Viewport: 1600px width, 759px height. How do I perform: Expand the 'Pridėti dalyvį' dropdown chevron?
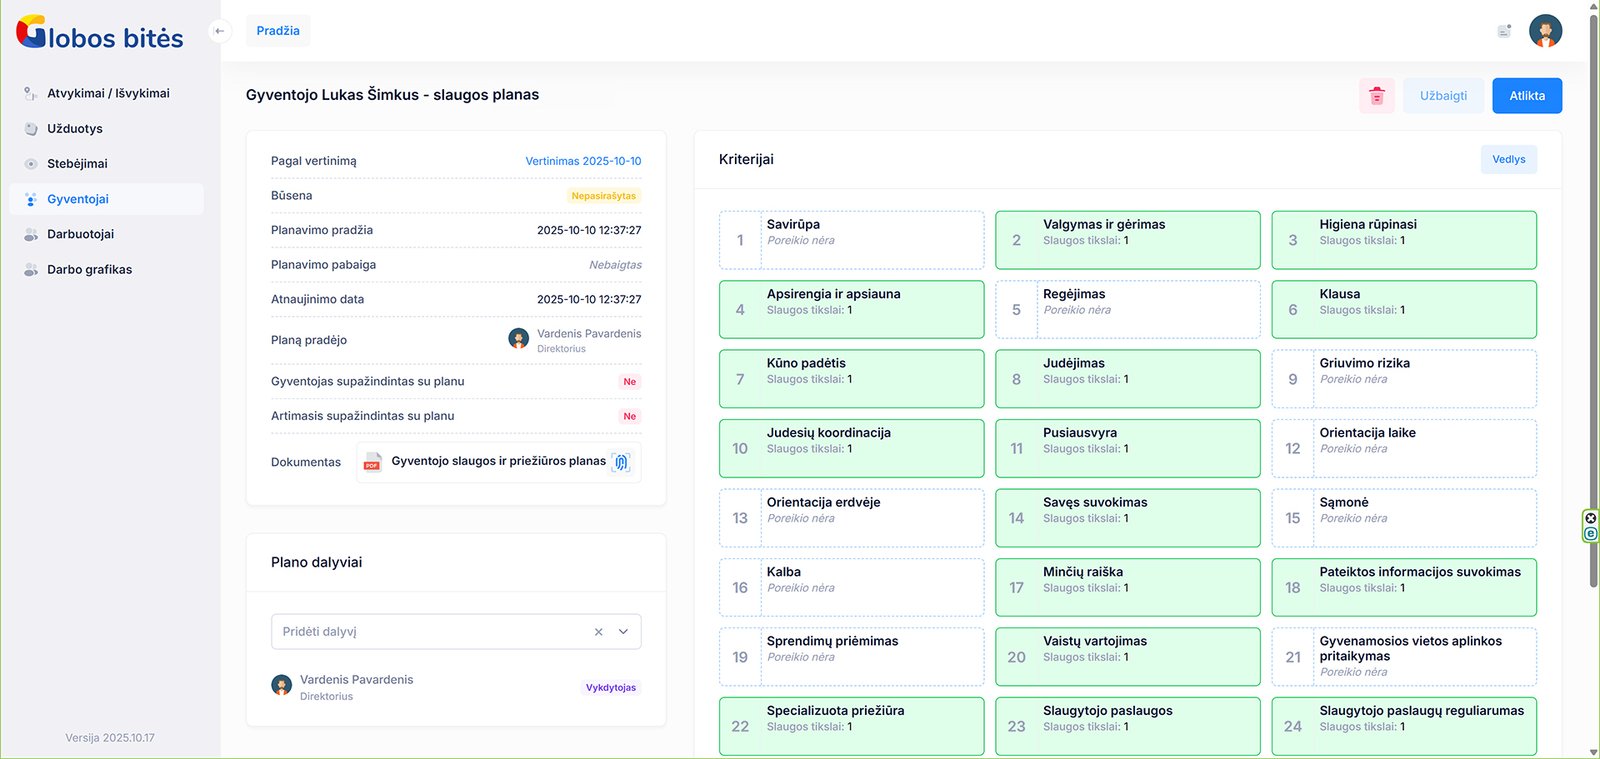tap(623, 632)
